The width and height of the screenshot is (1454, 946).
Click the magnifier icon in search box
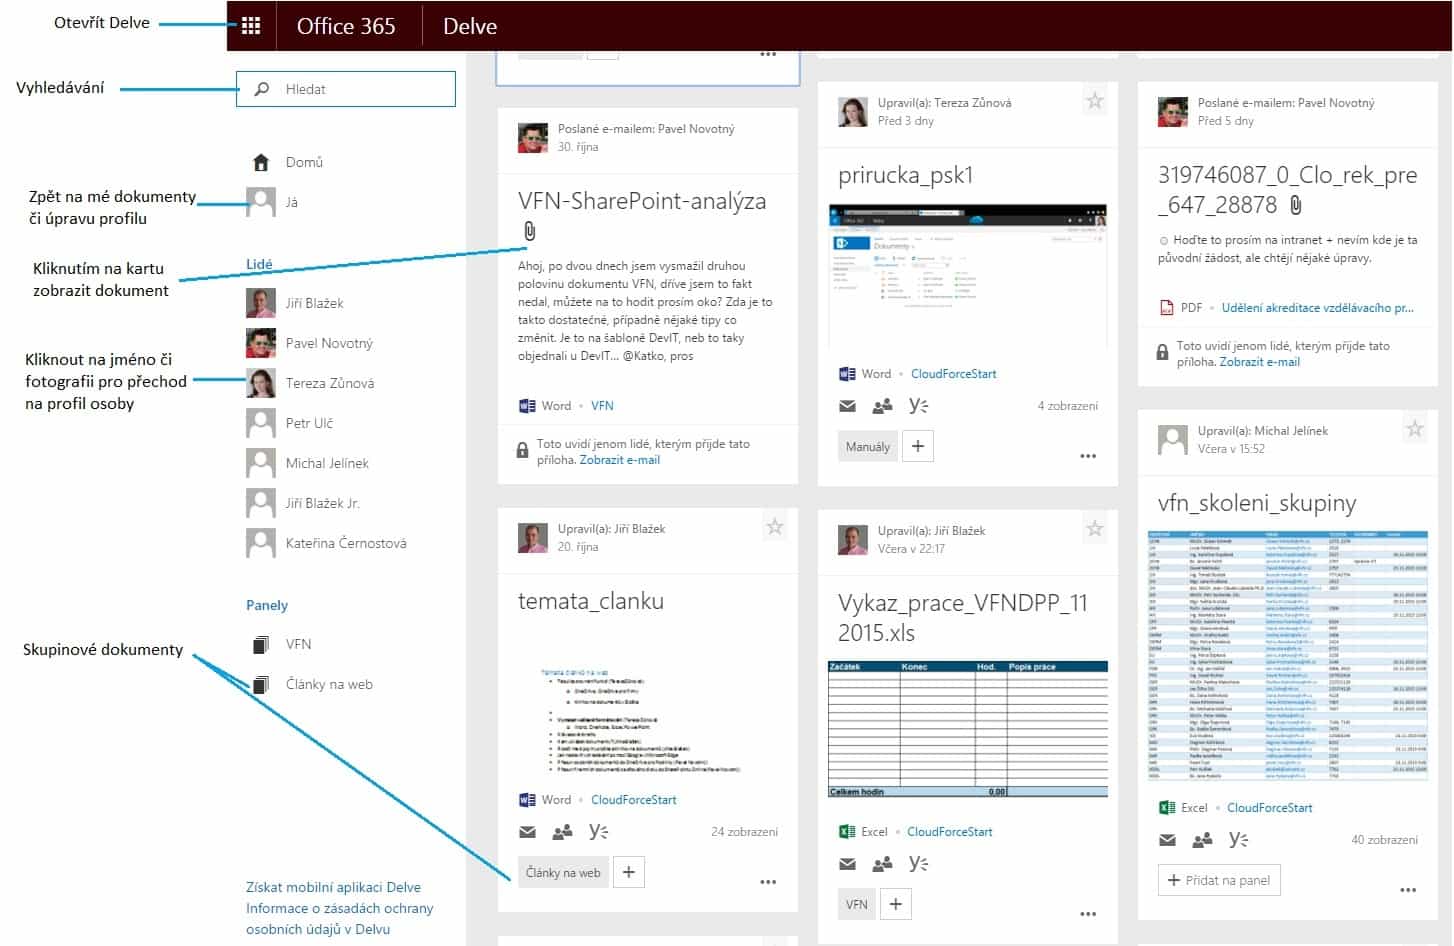click(262, 89)
